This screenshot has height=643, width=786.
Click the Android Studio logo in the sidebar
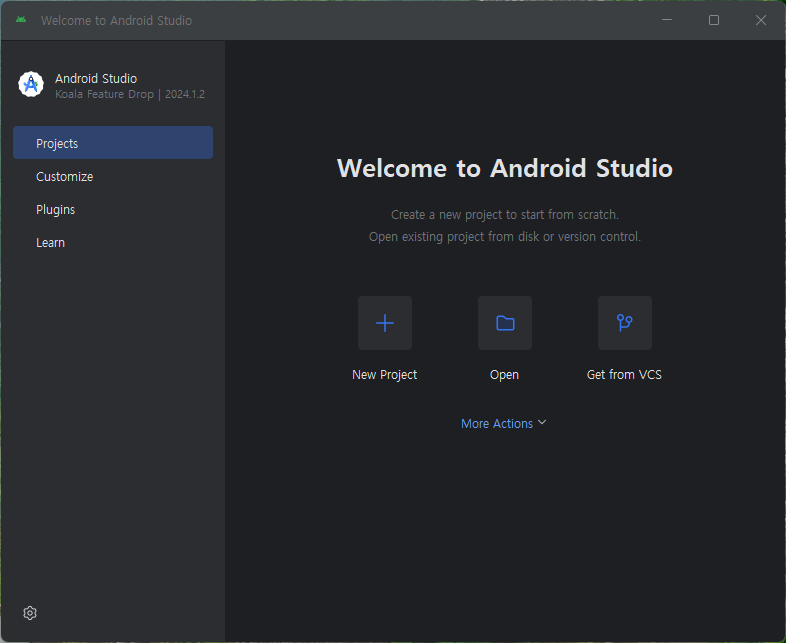(x=31, y=84)
